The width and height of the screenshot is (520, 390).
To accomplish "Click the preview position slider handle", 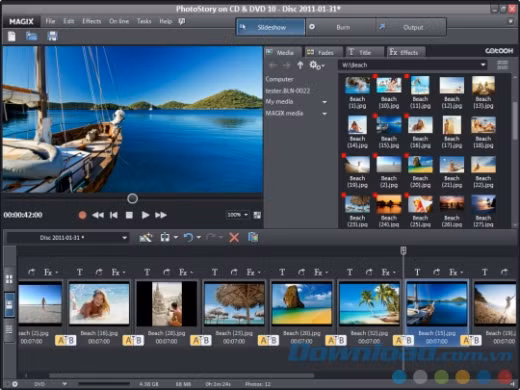I will click(132, 199).
